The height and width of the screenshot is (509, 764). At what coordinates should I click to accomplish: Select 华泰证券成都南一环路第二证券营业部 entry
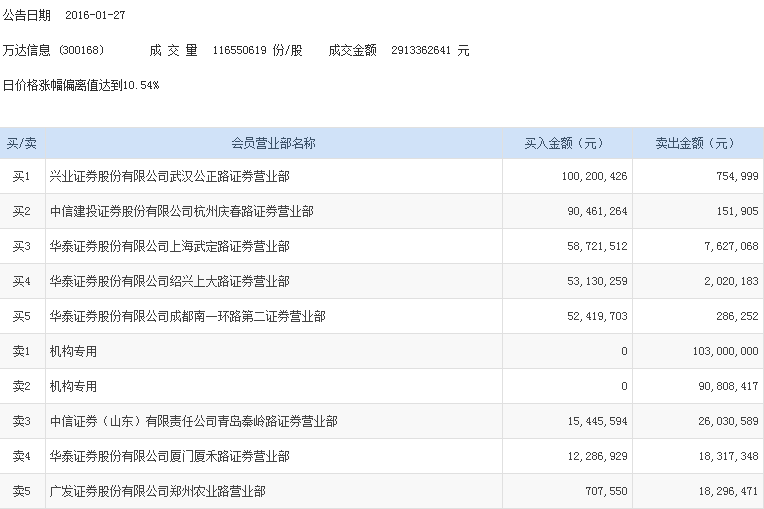[187, 317]
